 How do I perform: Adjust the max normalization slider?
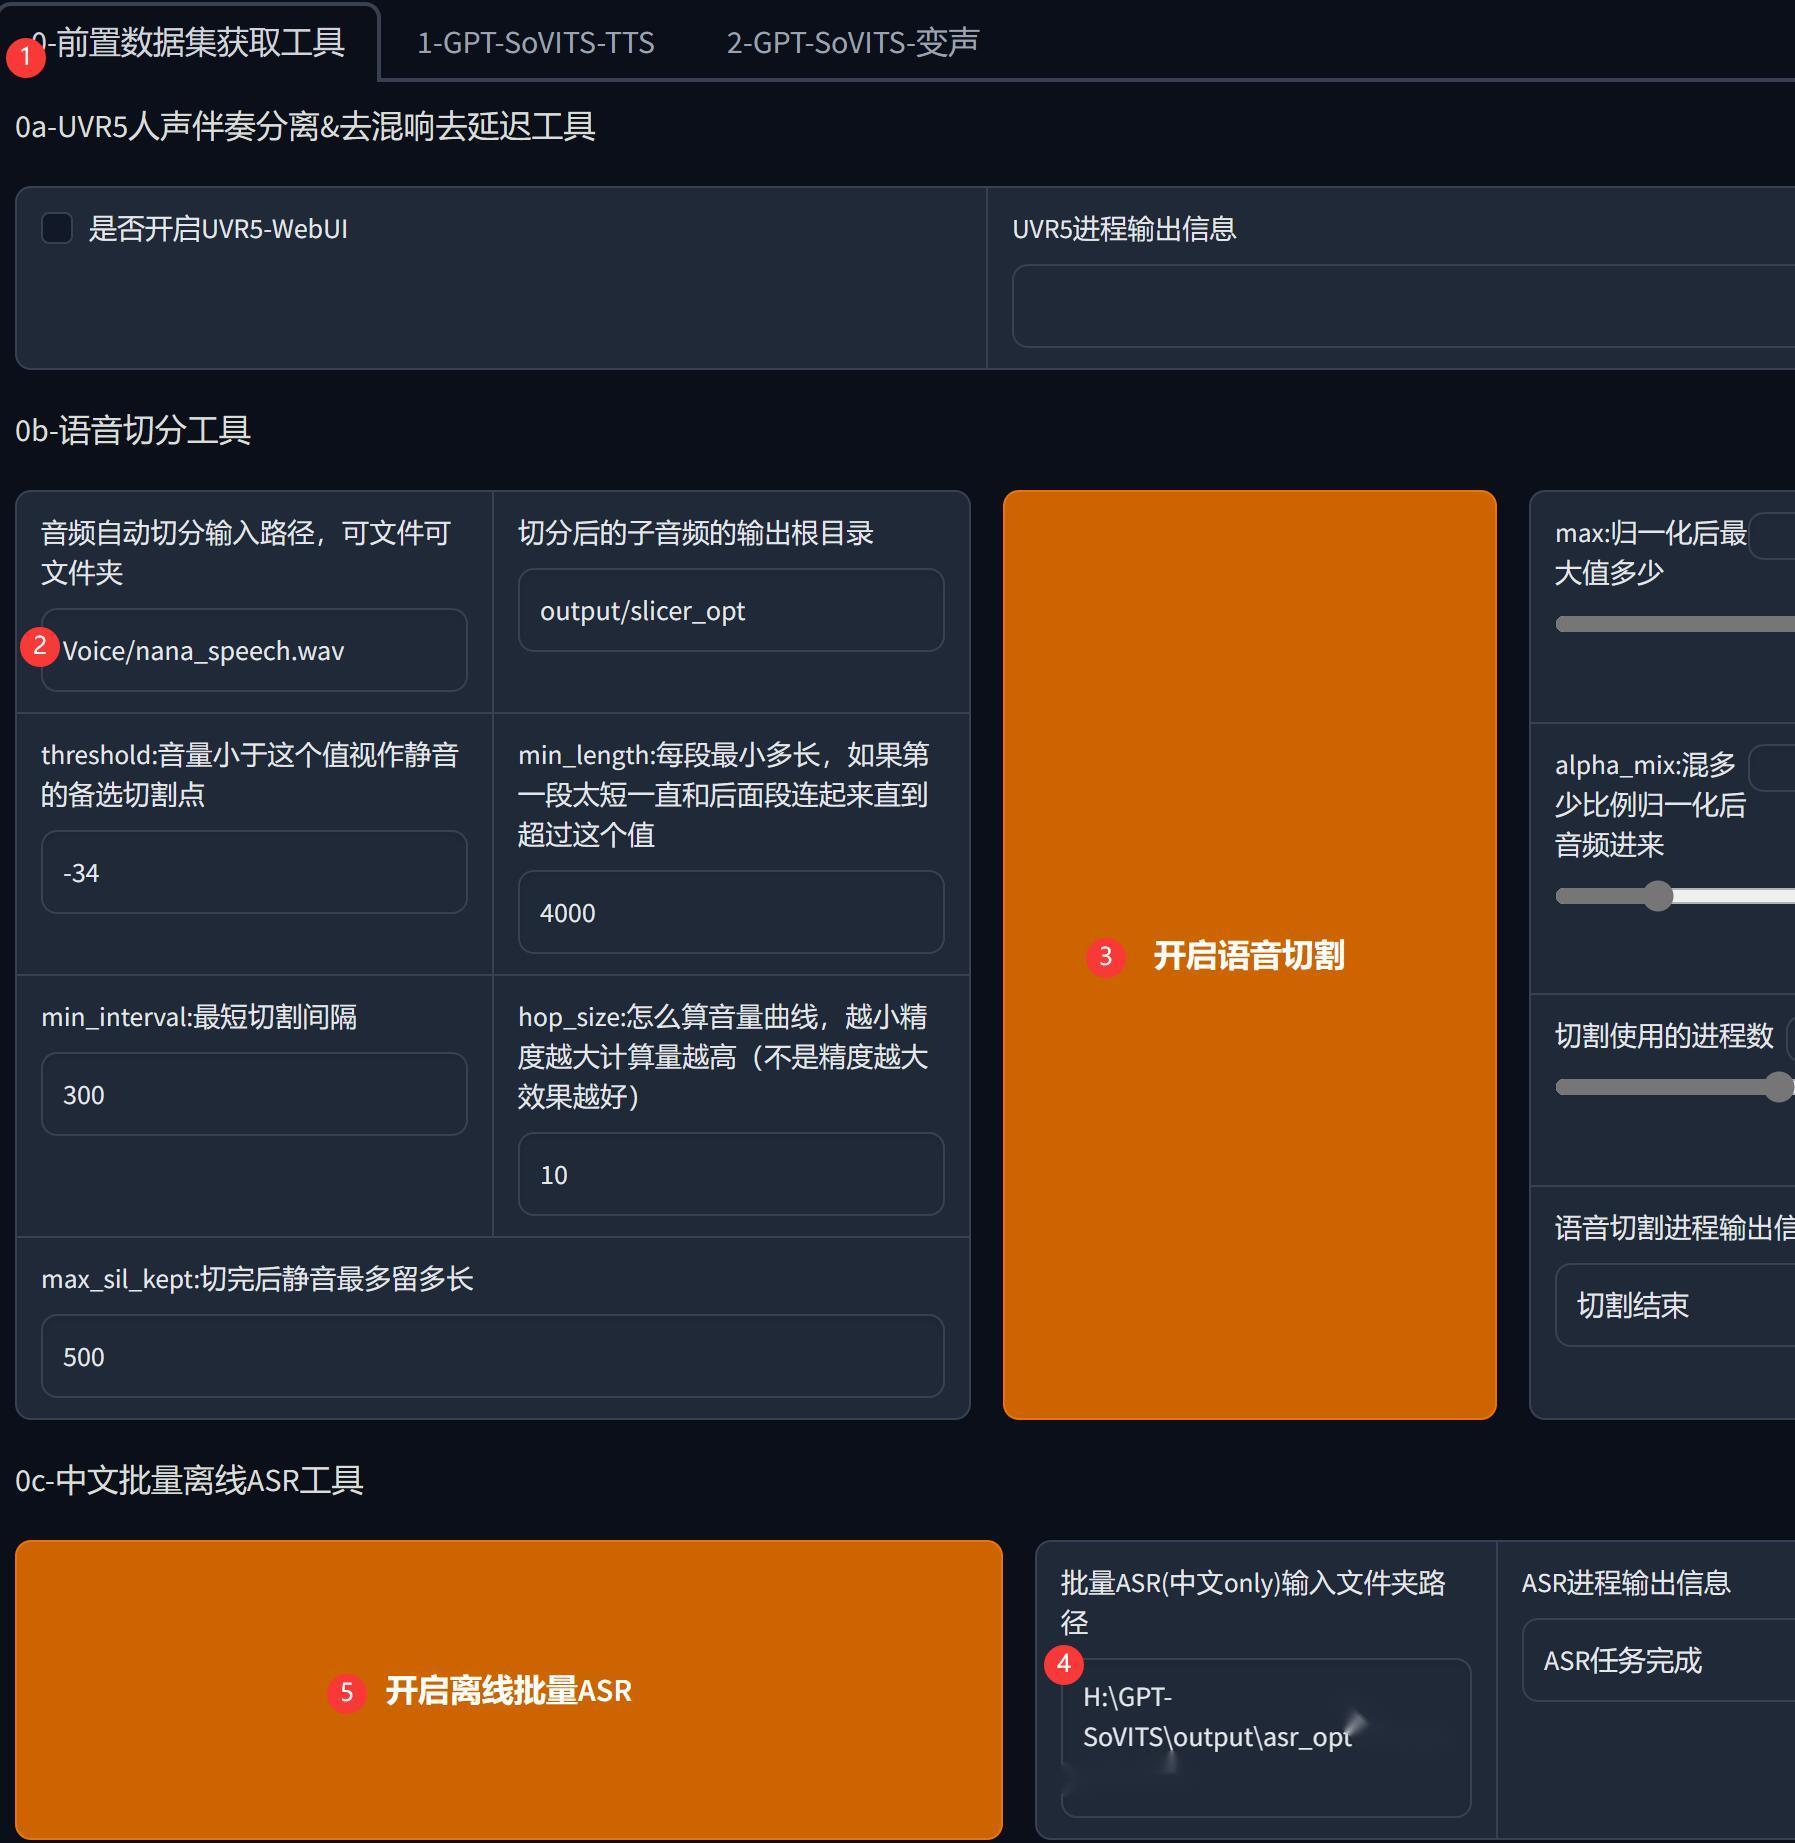1675,624
